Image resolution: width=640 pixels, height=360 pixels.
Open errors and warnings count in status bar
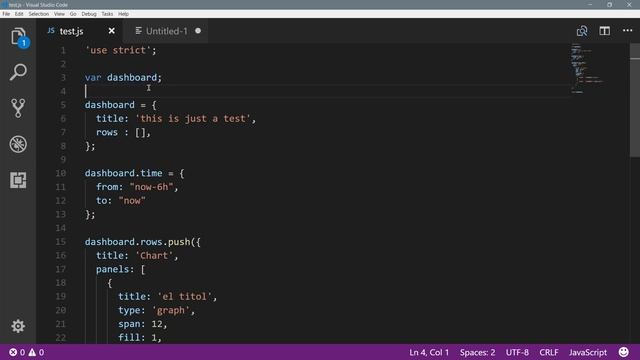pos(27,352)
